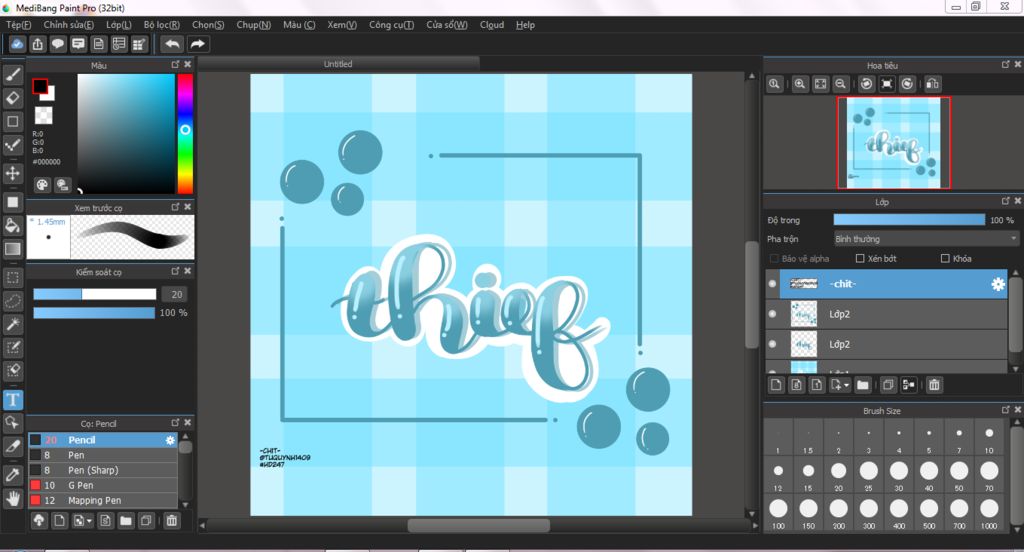Open the Lớp(L) menu
The width and height of the screenshot is (1024, 552).
click(119, 25)
